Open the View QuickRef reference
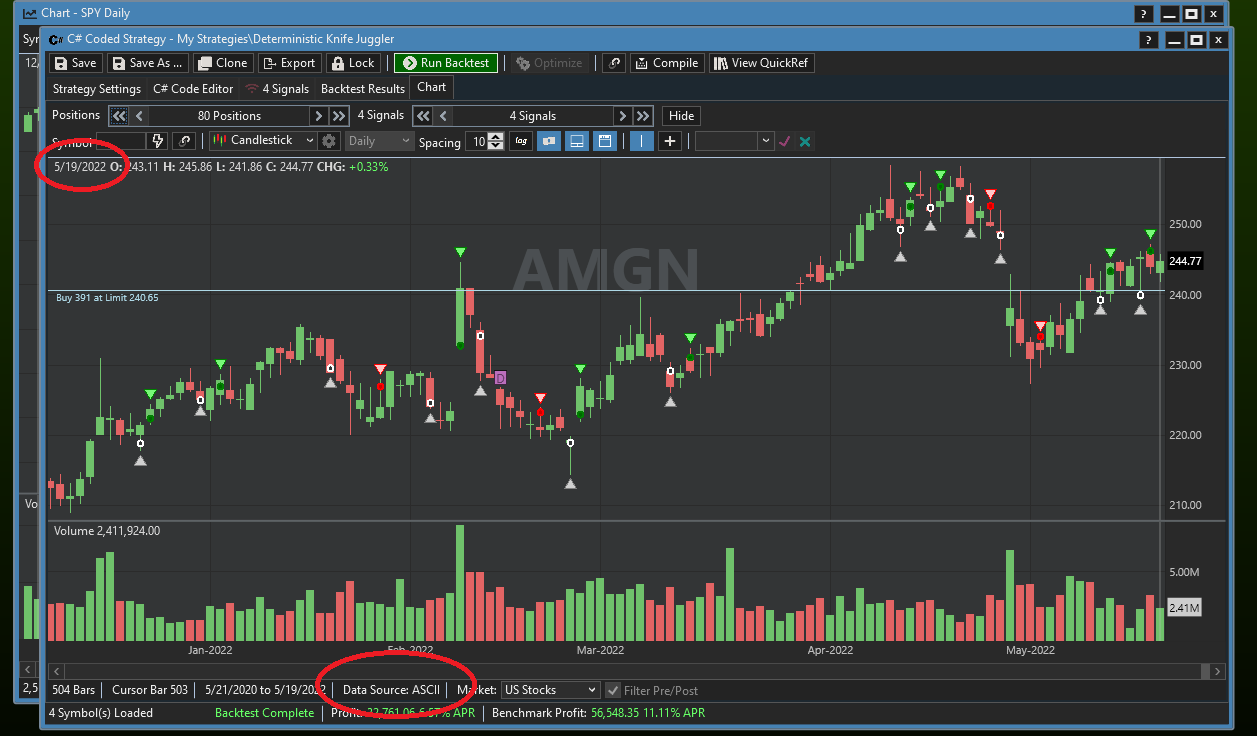1257x736 pixels. click(761, 63)
